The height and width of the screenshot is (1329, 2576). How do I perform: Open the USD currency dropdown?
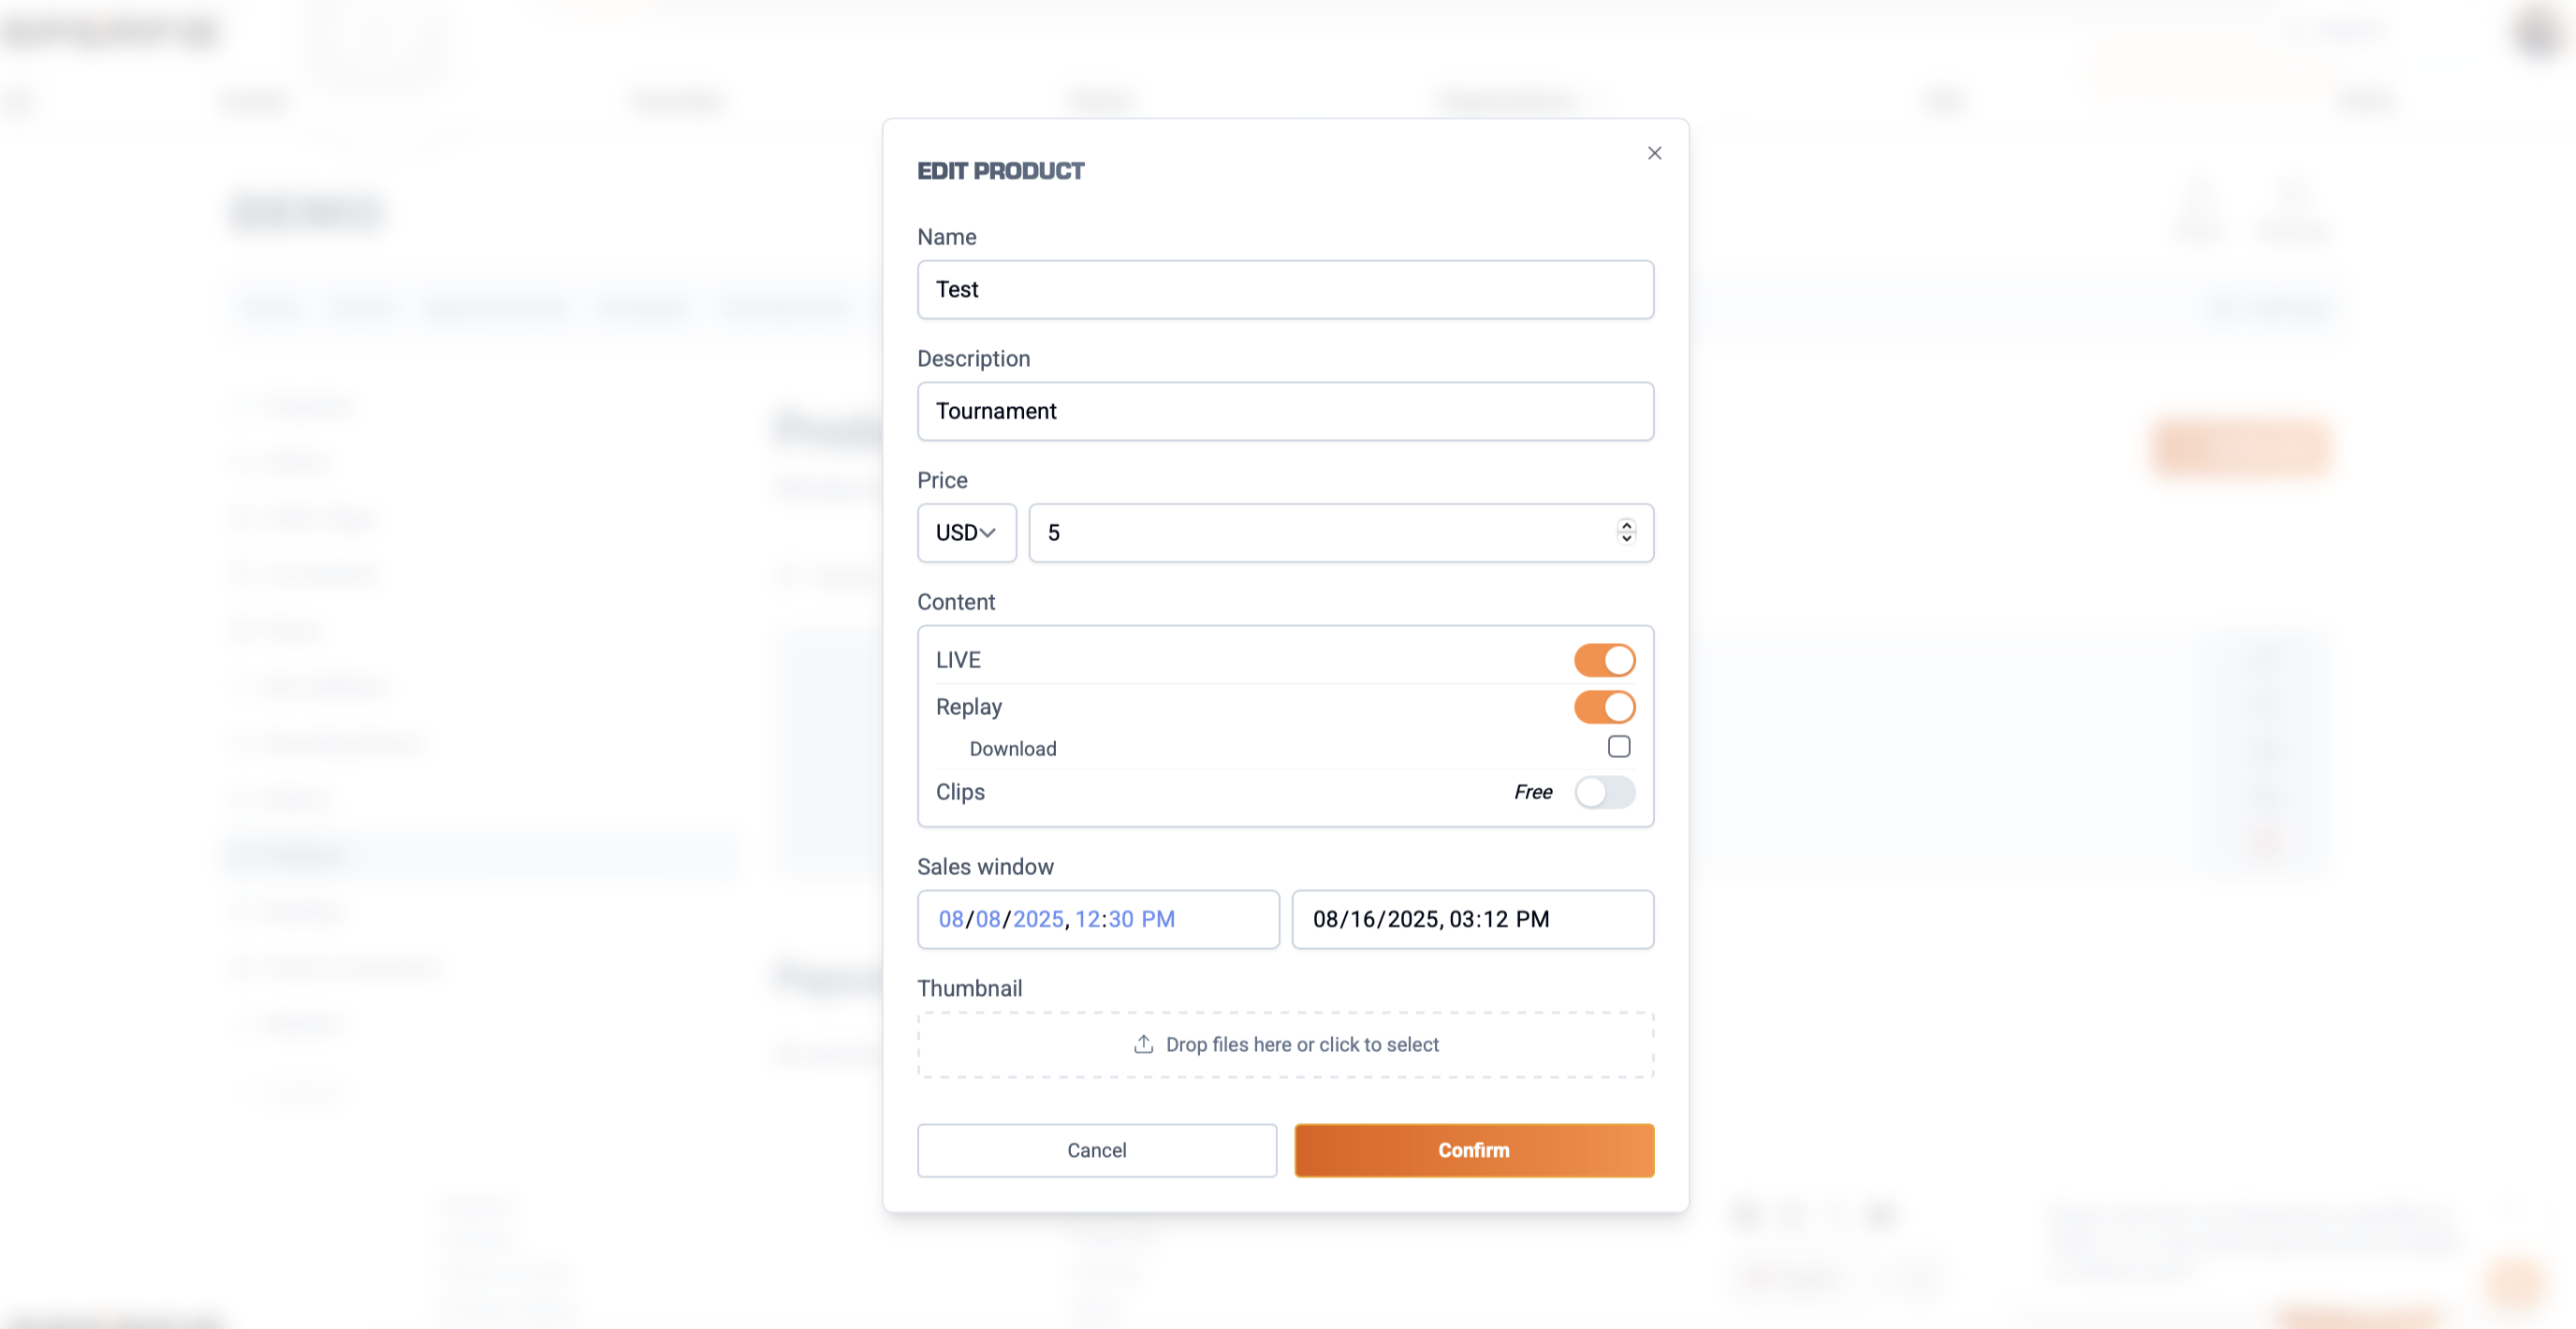pyautogui.click(x=965, y=533)
